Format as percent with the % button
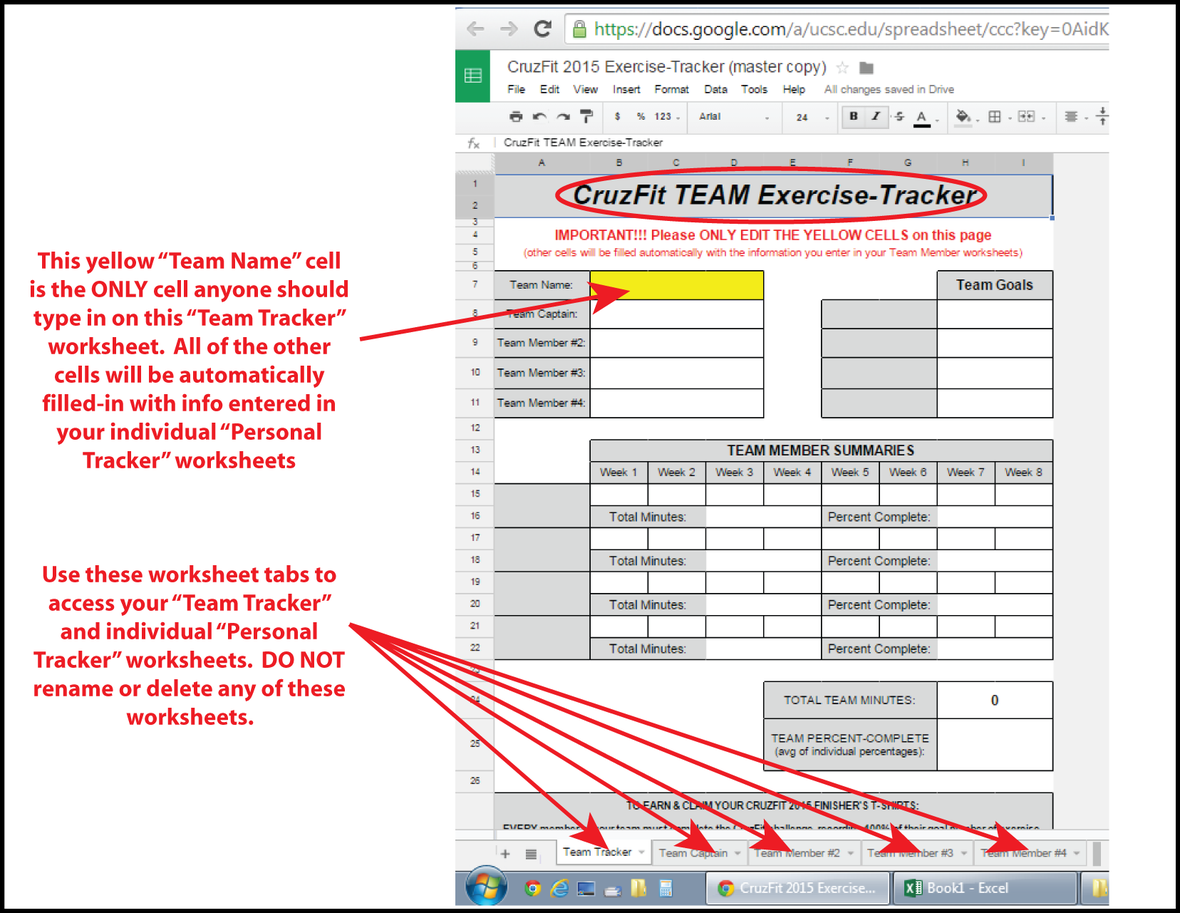1180x913 pixels. [640, 117]
